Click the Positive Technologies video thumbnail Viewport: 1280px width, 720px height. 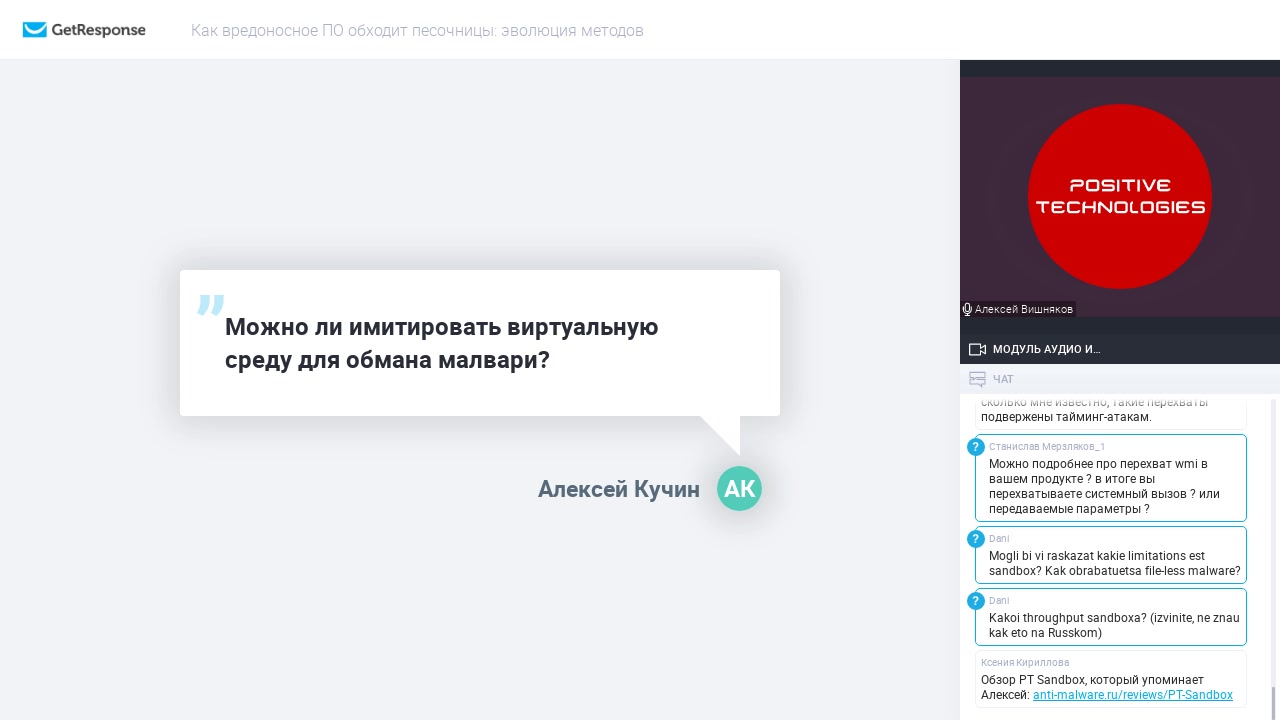pos(1120,197)
